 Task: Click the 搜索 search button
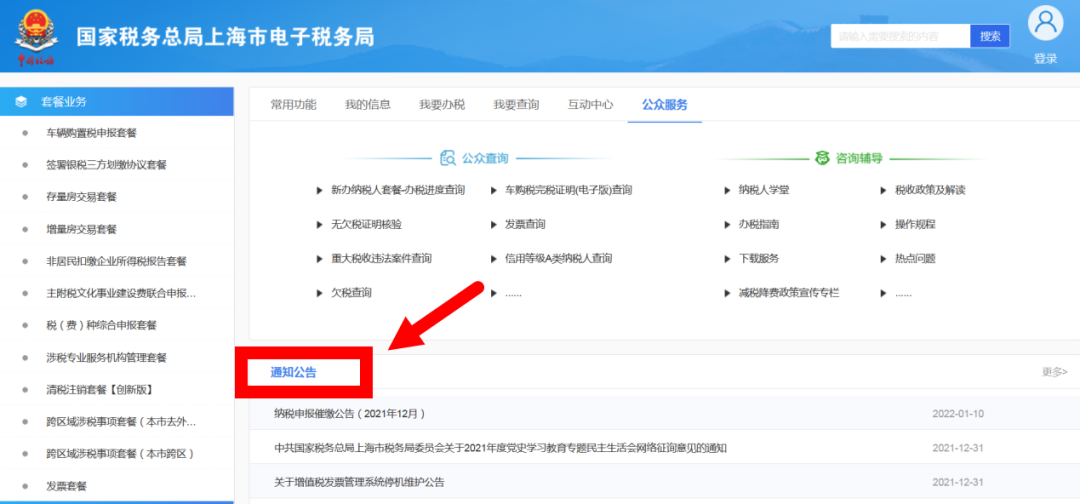point(990,36)
